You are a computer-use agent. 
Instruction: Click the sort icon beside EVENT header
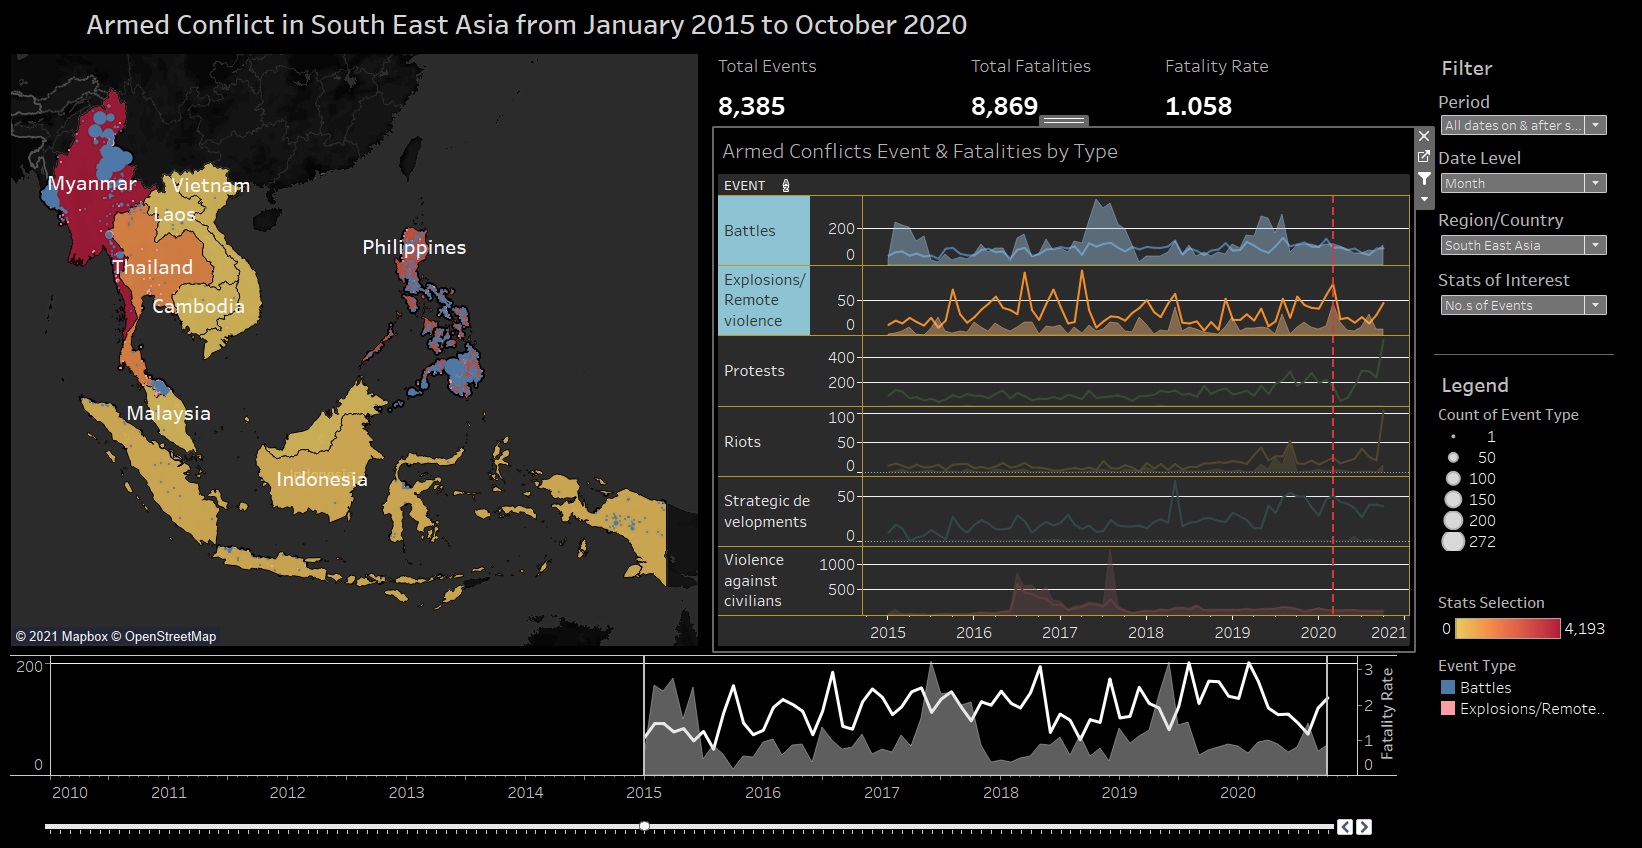click(786, 186)
